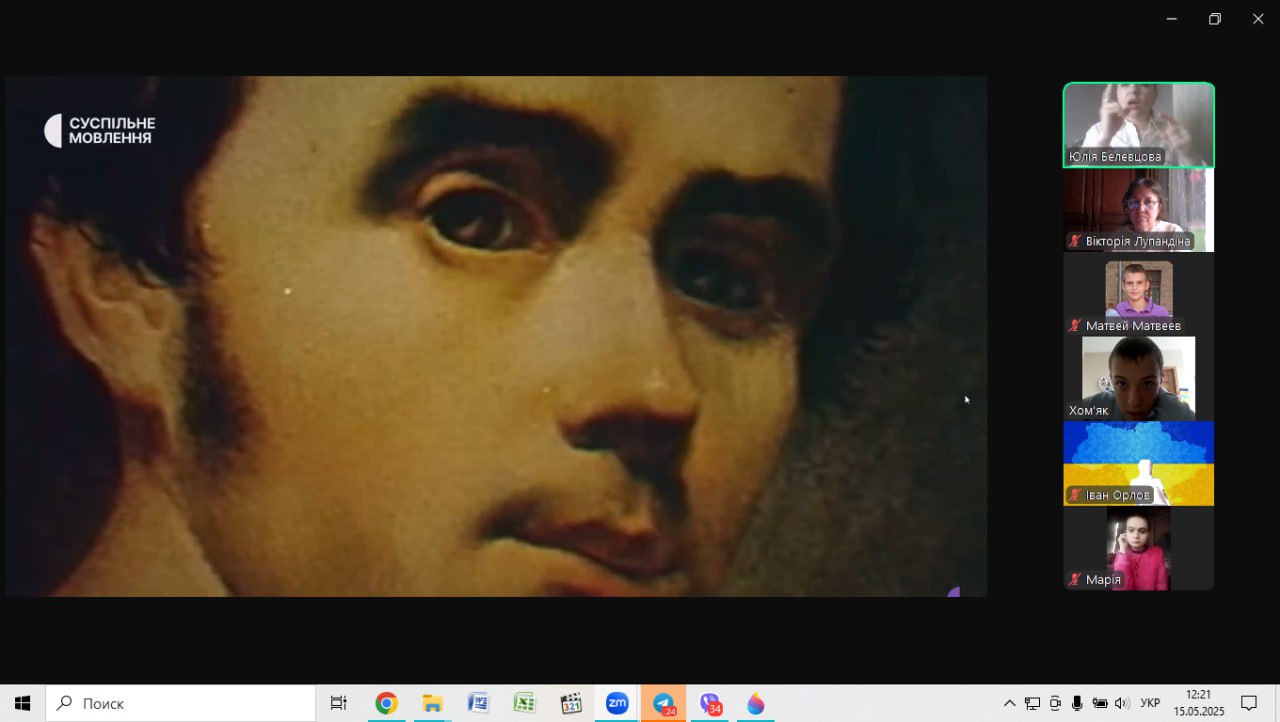Expand the hidden system tray icons
The height and width of the screenshot is (722, 1280).
coord(1010,703)
